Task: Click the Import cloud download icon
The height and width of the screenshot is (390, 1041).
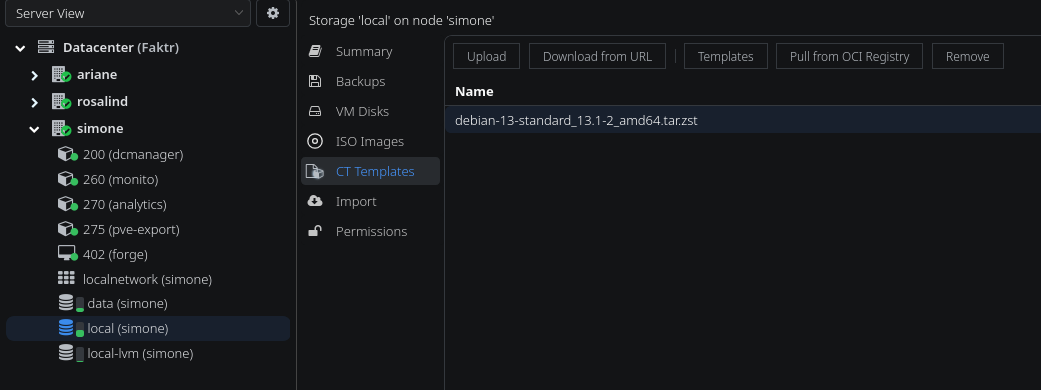Action: 315,201
